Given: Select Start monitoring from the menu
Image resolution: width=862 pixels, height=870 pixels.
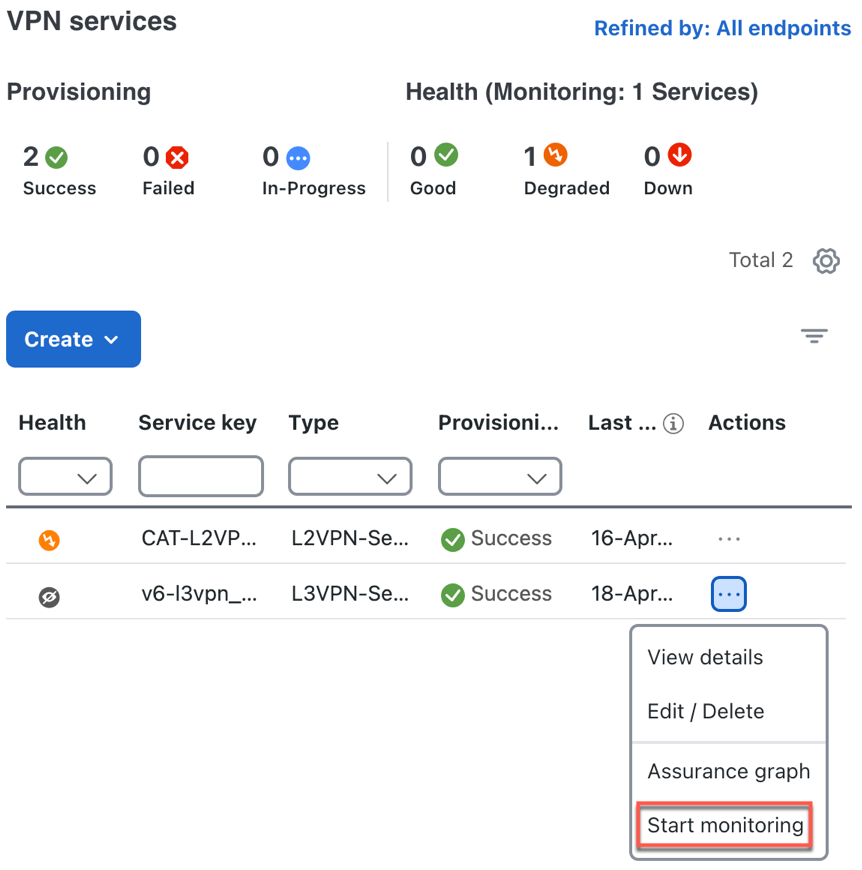Looking at the screenshot, I should pyautogui.click(x=725, y=826).
